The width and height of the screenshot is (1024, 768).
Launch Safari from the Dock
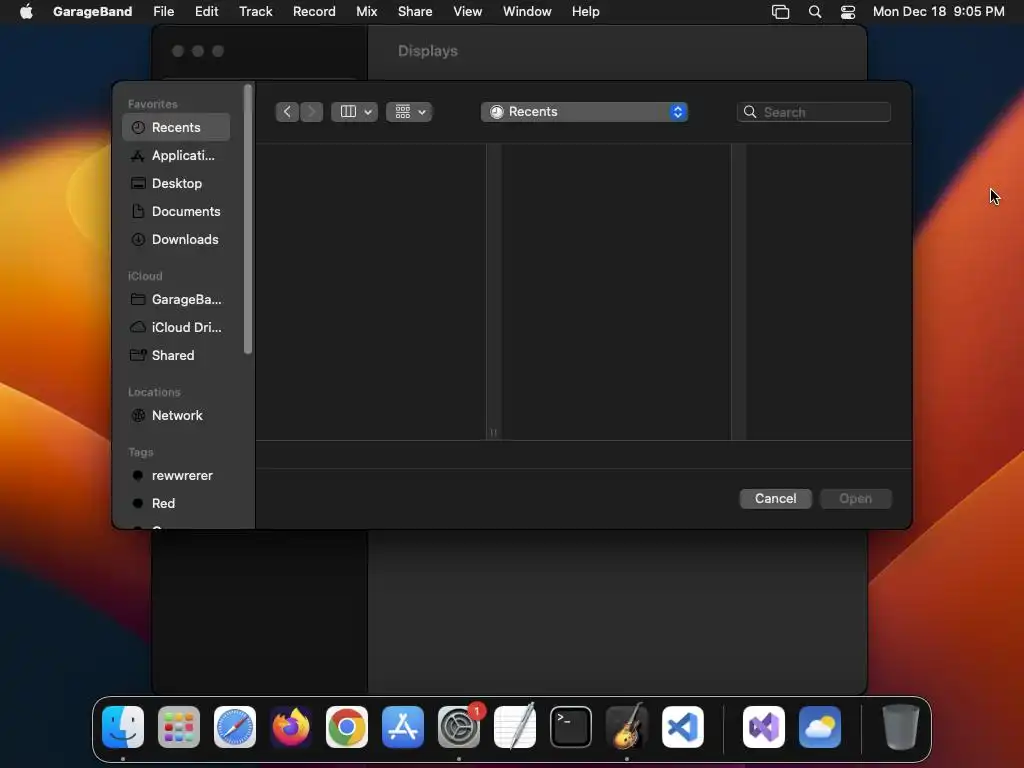point(235,727)
